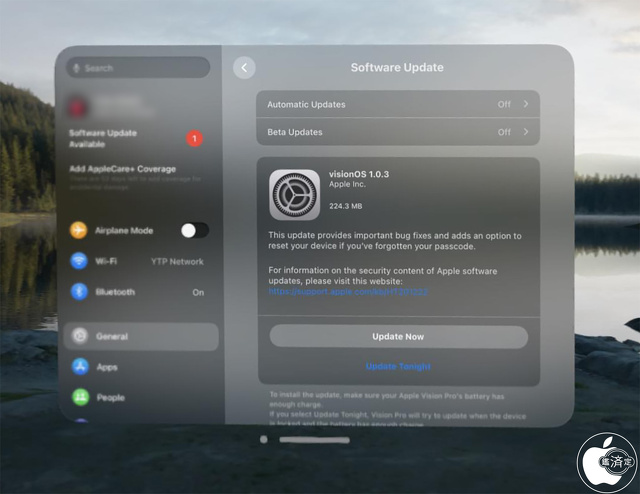Open Automatic Updates row
This screenshot has height=494, width=640.
click(x=398, y=104)
